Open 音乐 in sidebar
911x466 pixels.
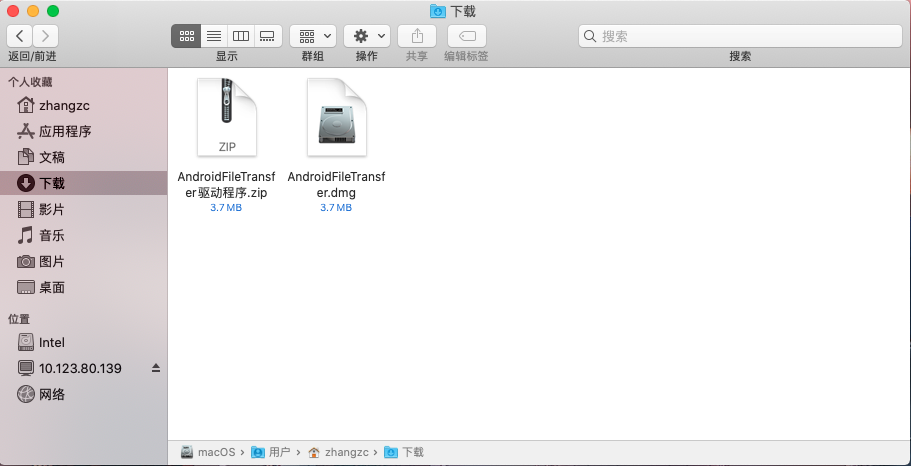[84, 235]
